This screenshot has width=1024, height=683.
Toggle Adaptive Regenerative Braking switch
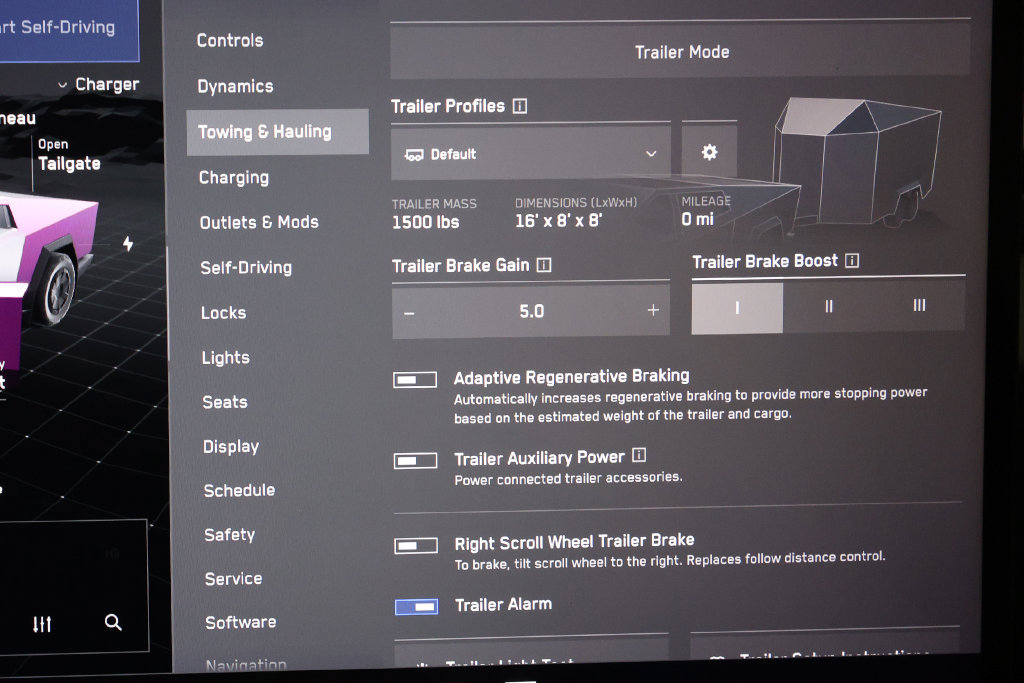click(x=415, y=379)
